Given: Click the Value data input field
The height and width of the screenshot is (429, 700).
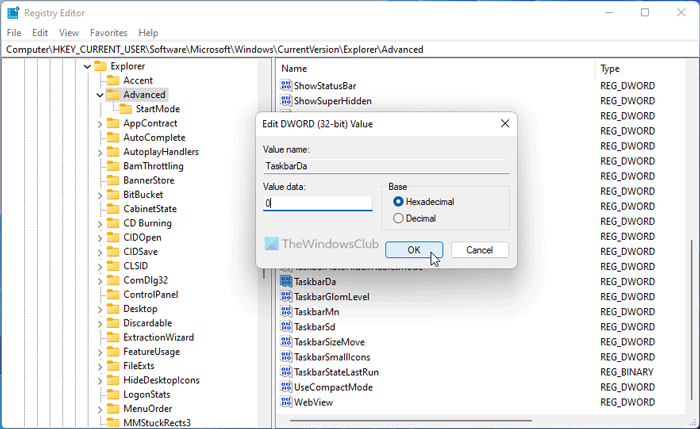Looking at the screenshot, I should click(317, 204).
